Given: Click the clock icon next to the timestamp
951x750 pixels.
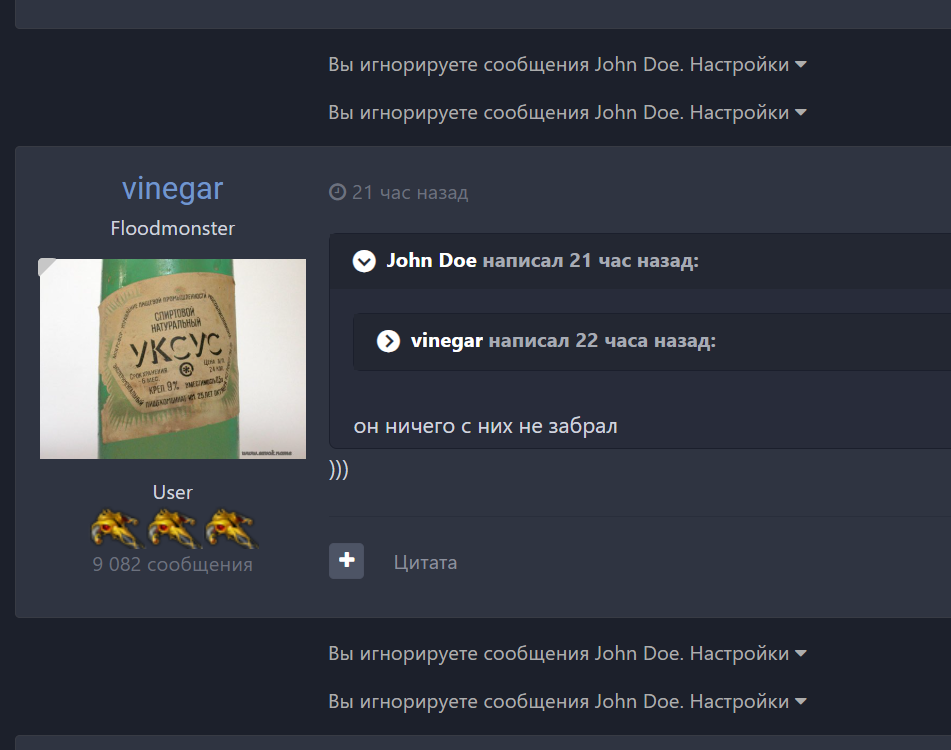Looking at the screenshot, I should point(336,192).
